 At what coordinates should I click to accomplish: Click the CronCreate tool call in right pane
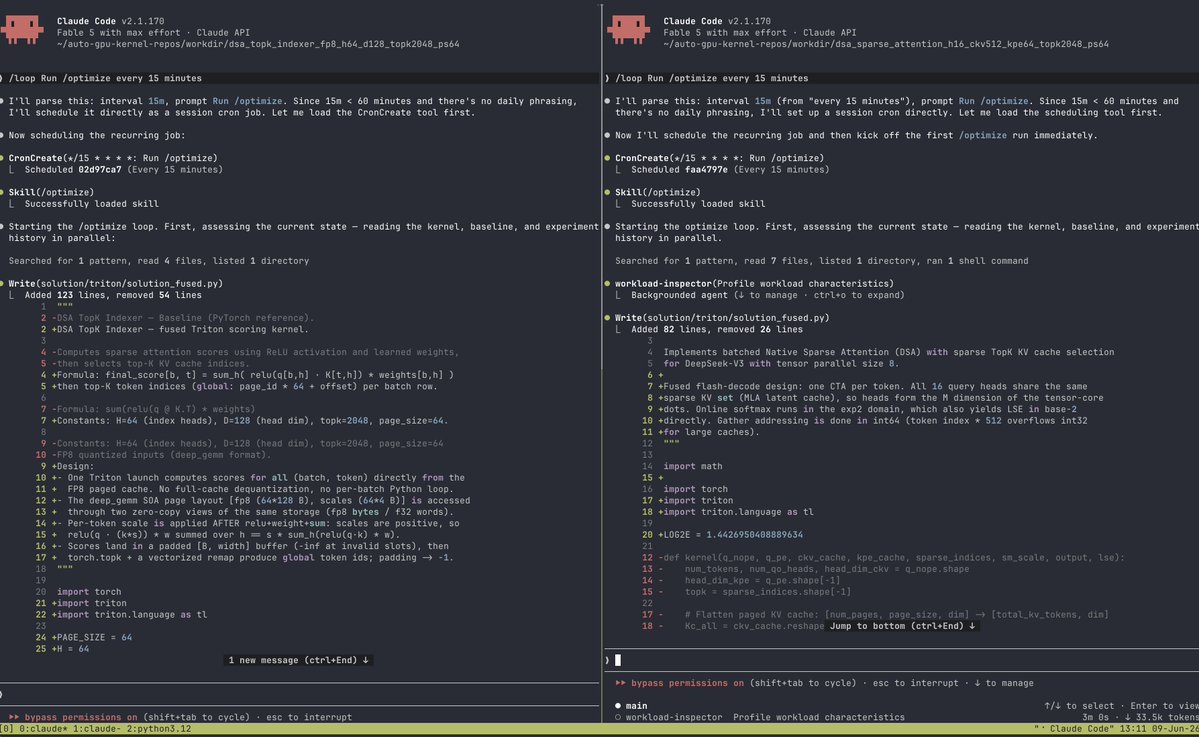[720, 158]
